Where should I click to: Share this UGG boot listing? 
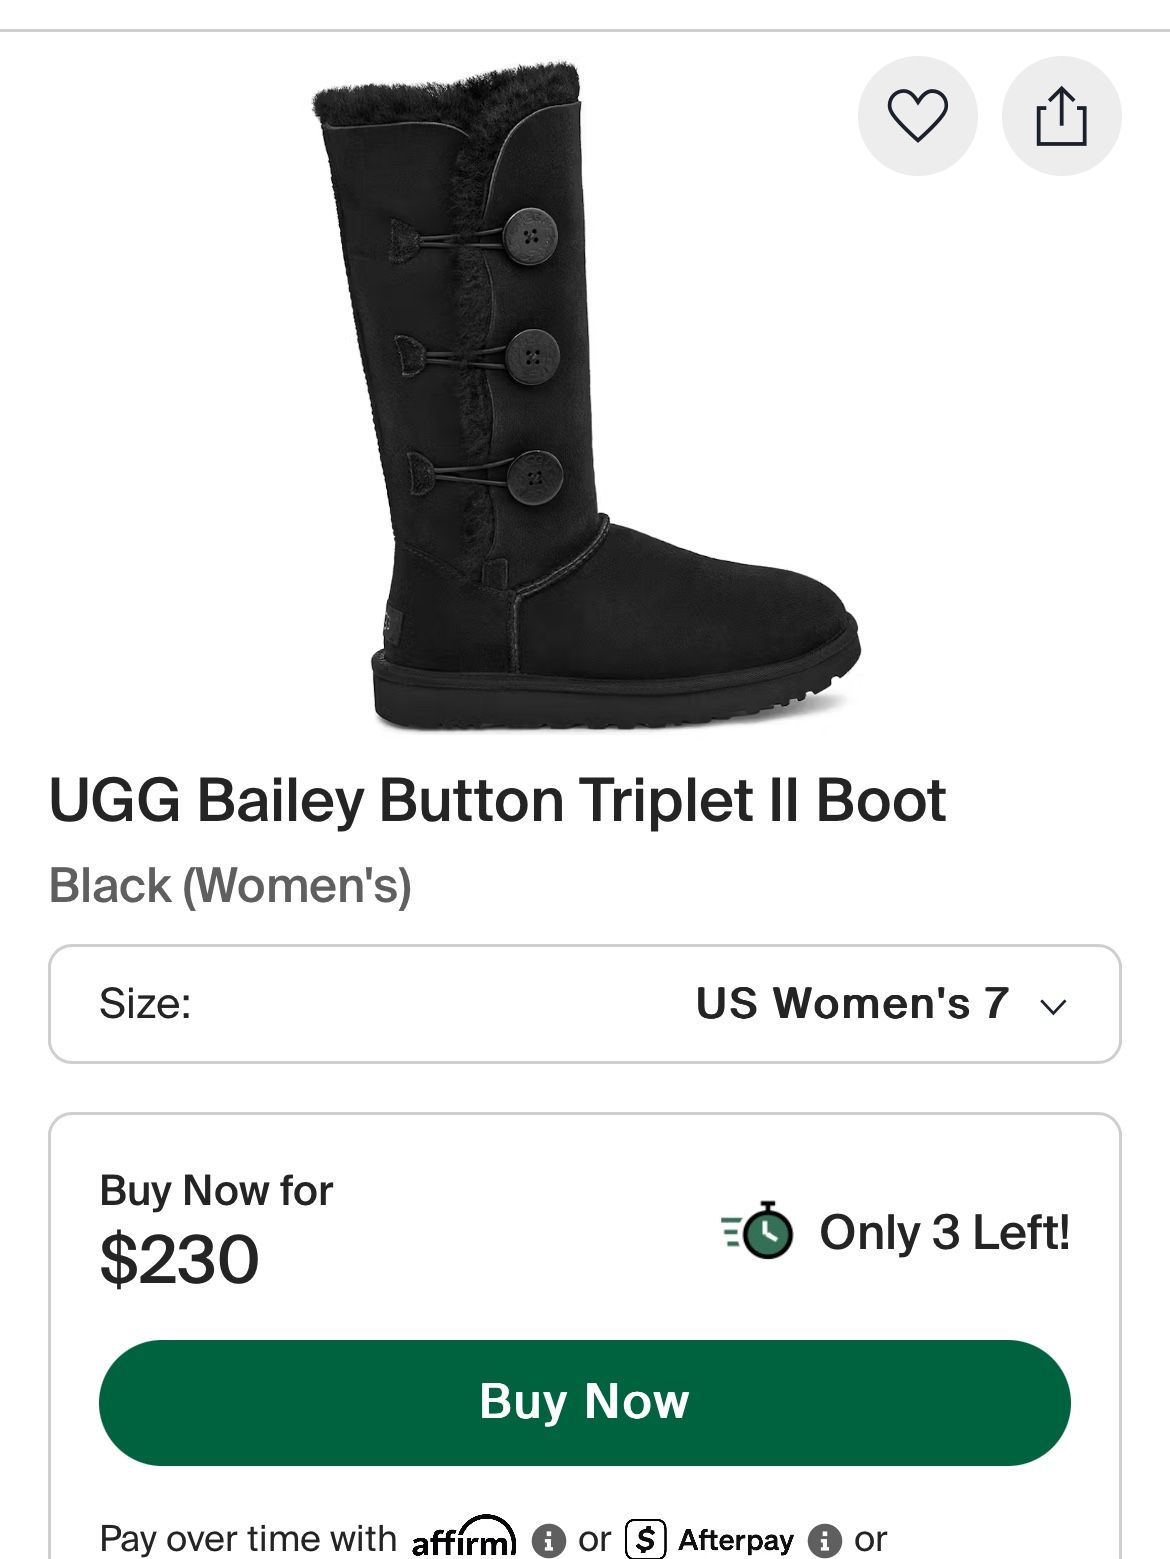[1061, 115]
